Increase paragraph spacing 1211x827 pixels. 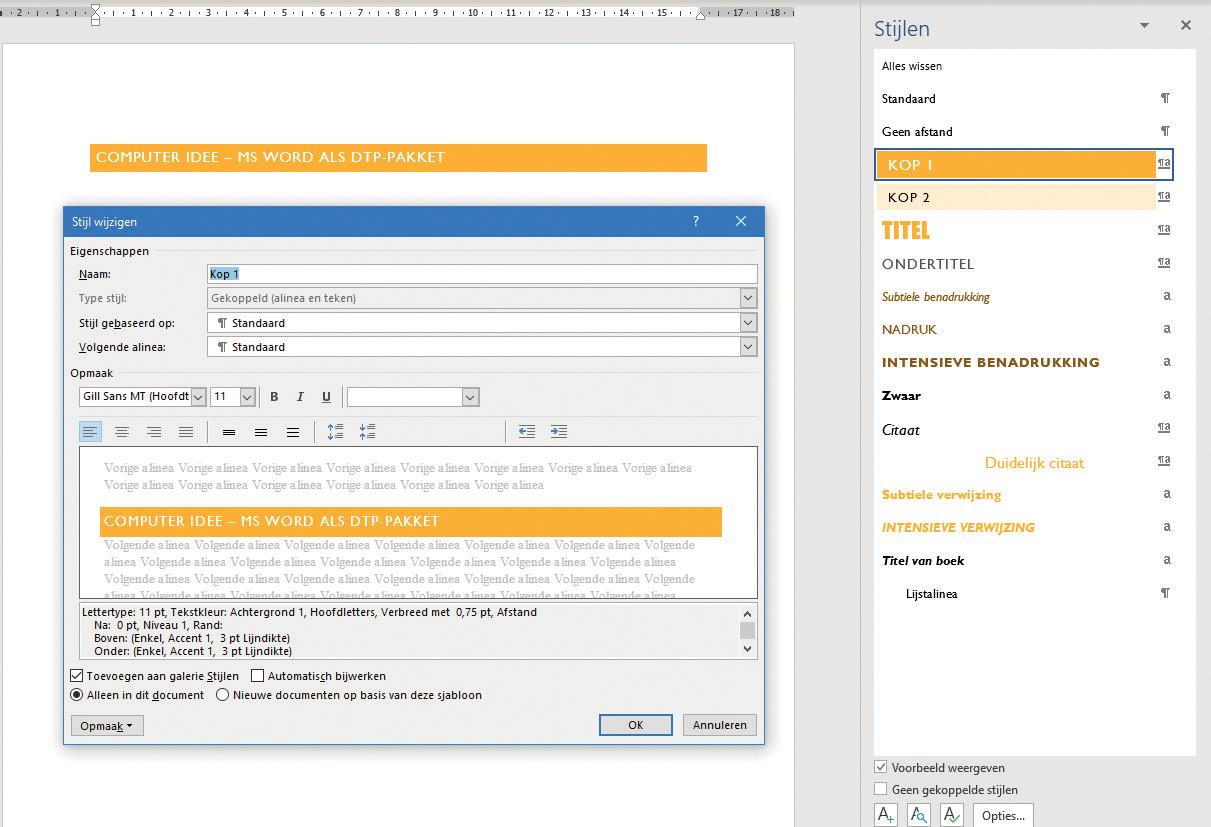[x=335, y=432]
